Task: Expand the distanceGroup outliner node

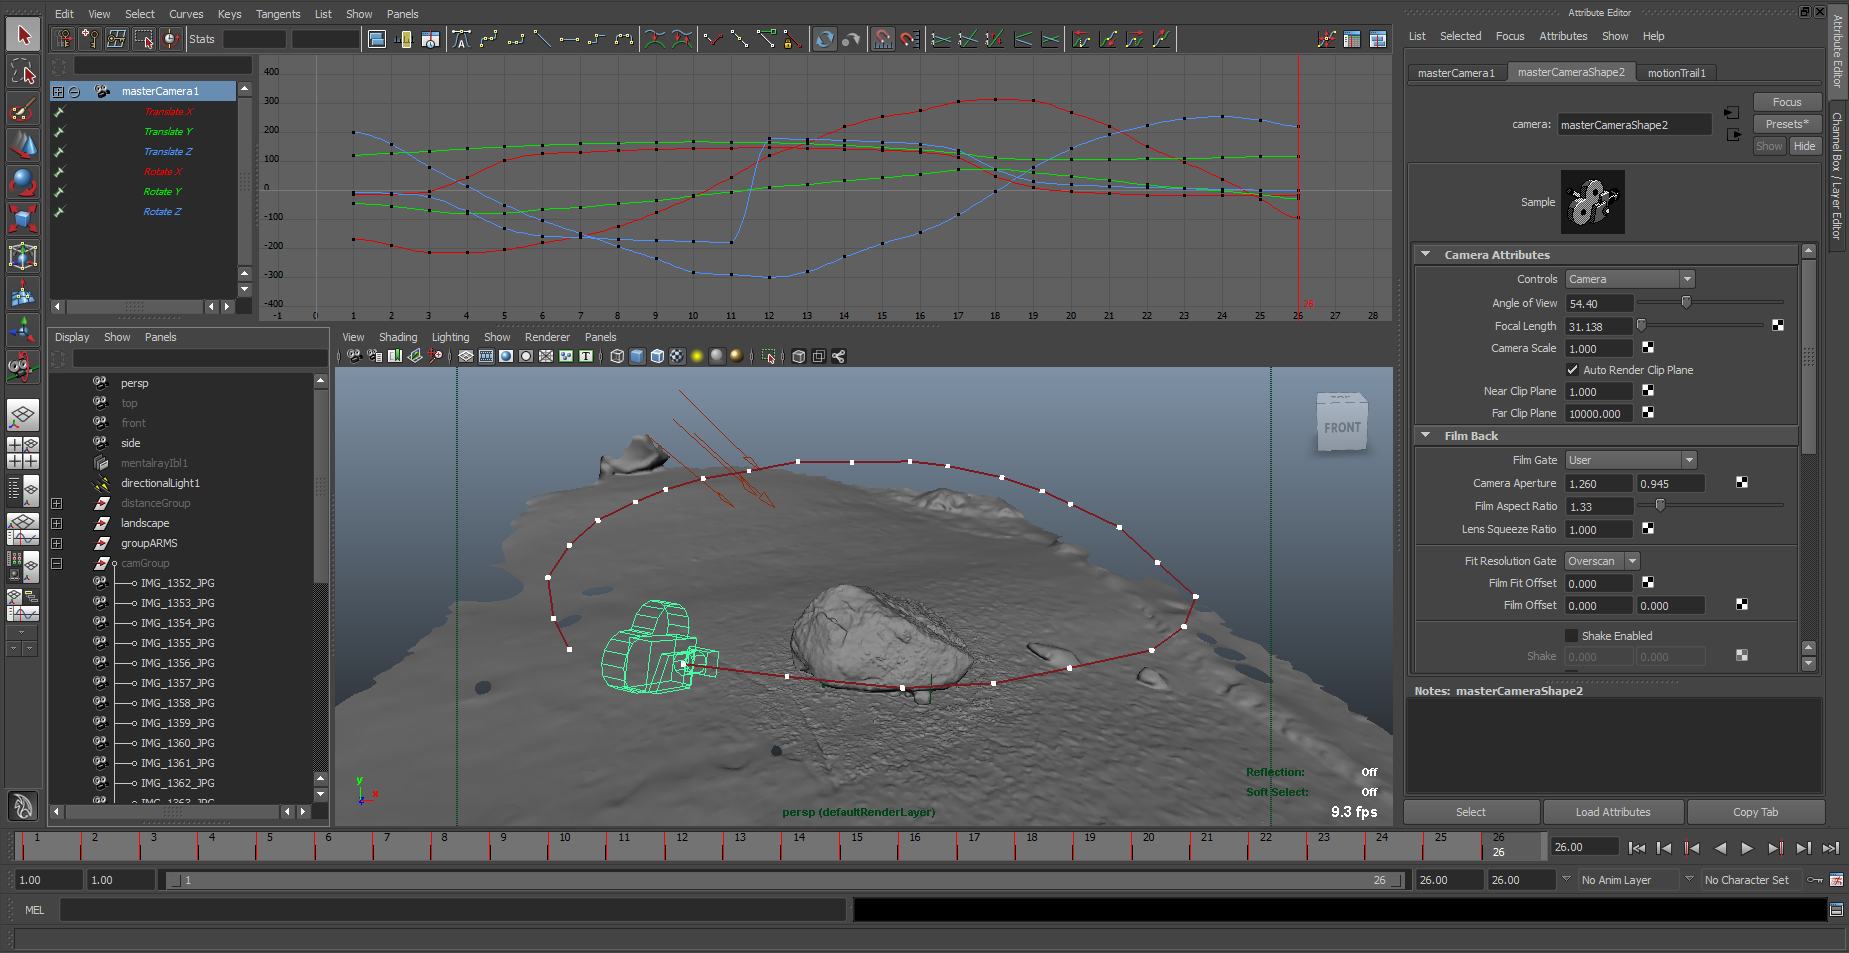Action: [x=57, y=503]
